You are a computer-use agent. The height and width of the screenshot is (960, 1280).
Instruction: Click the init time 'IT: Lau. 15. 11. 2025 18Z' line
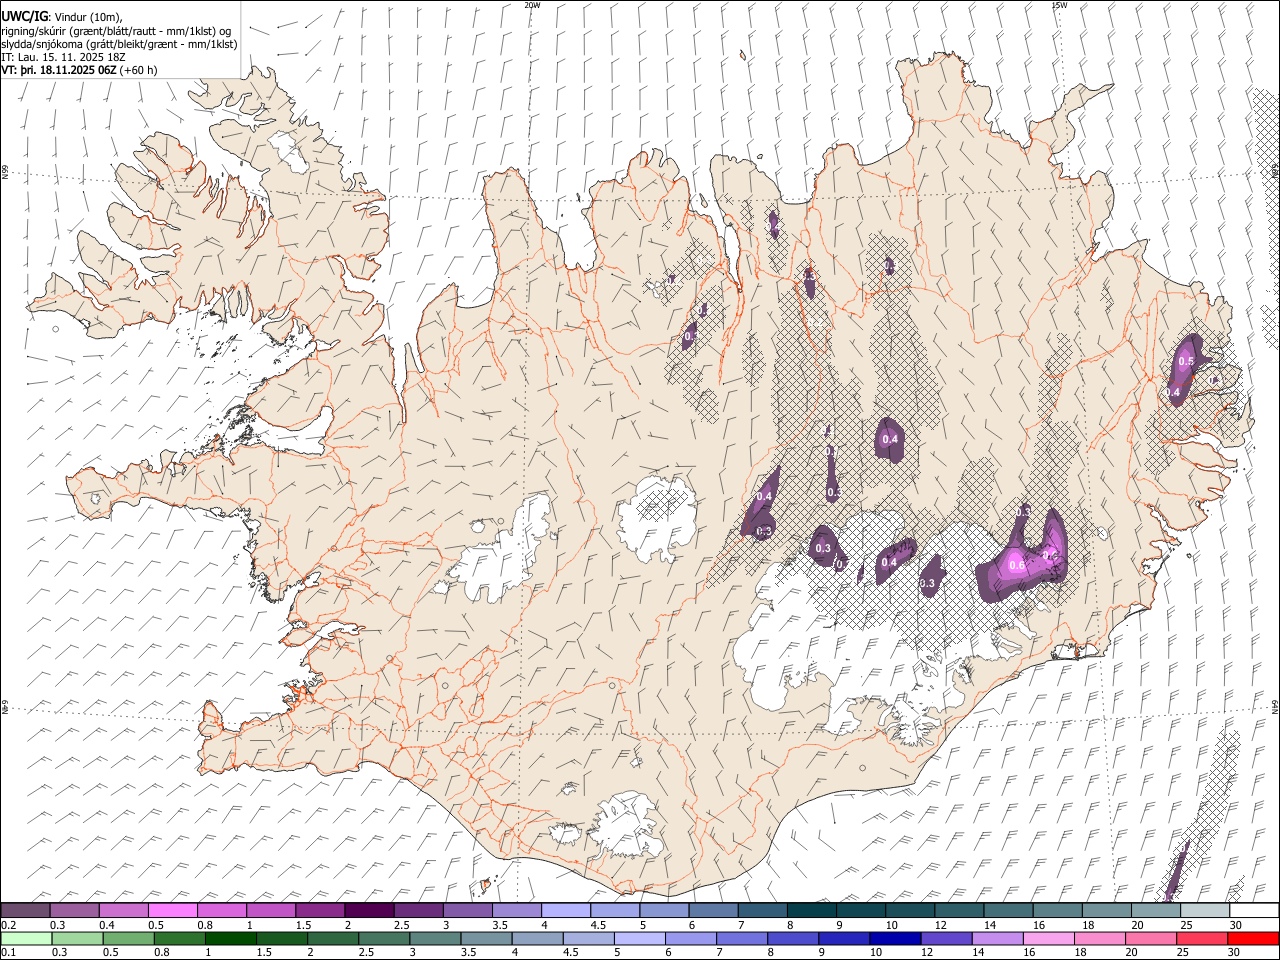coord(62,57)
